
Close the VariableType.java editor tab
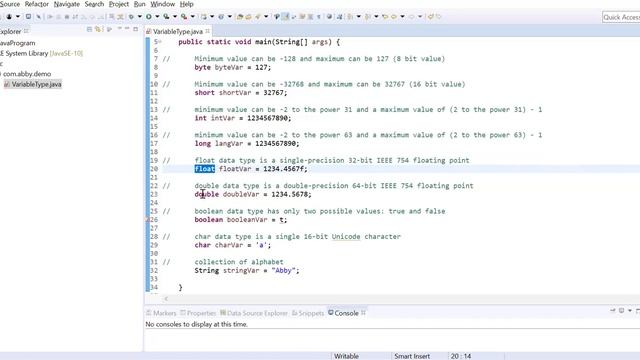208,31
